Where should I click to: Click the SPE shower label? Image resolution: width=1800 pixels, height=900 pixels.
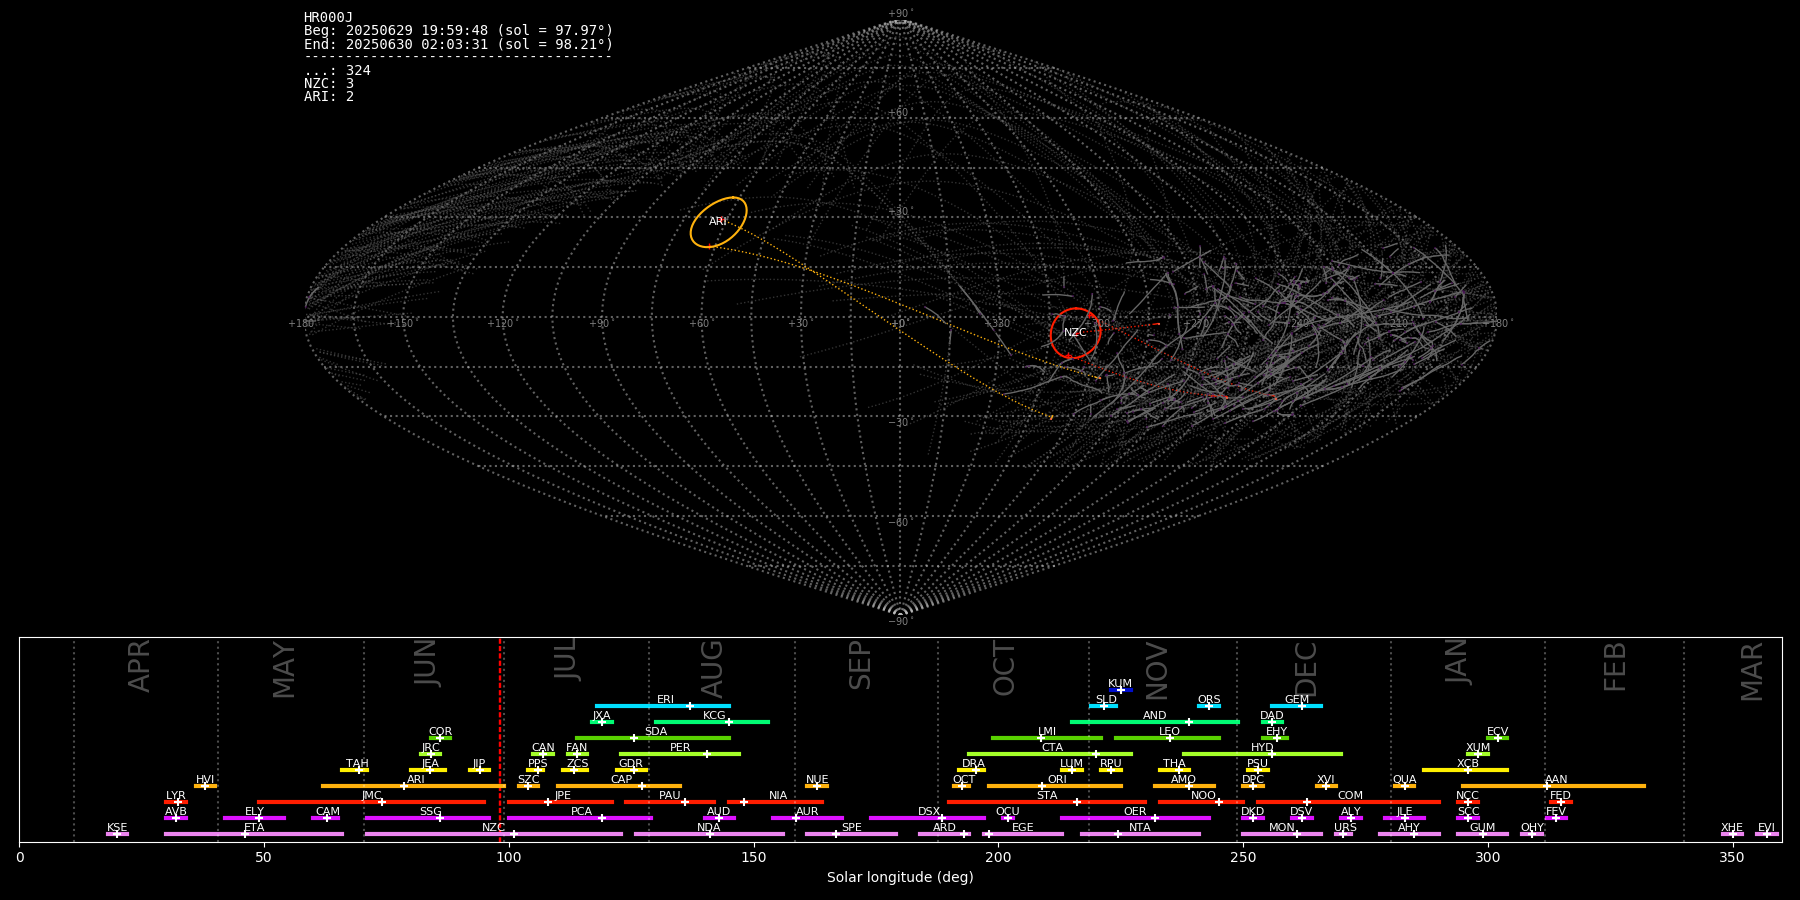point(852,827)
